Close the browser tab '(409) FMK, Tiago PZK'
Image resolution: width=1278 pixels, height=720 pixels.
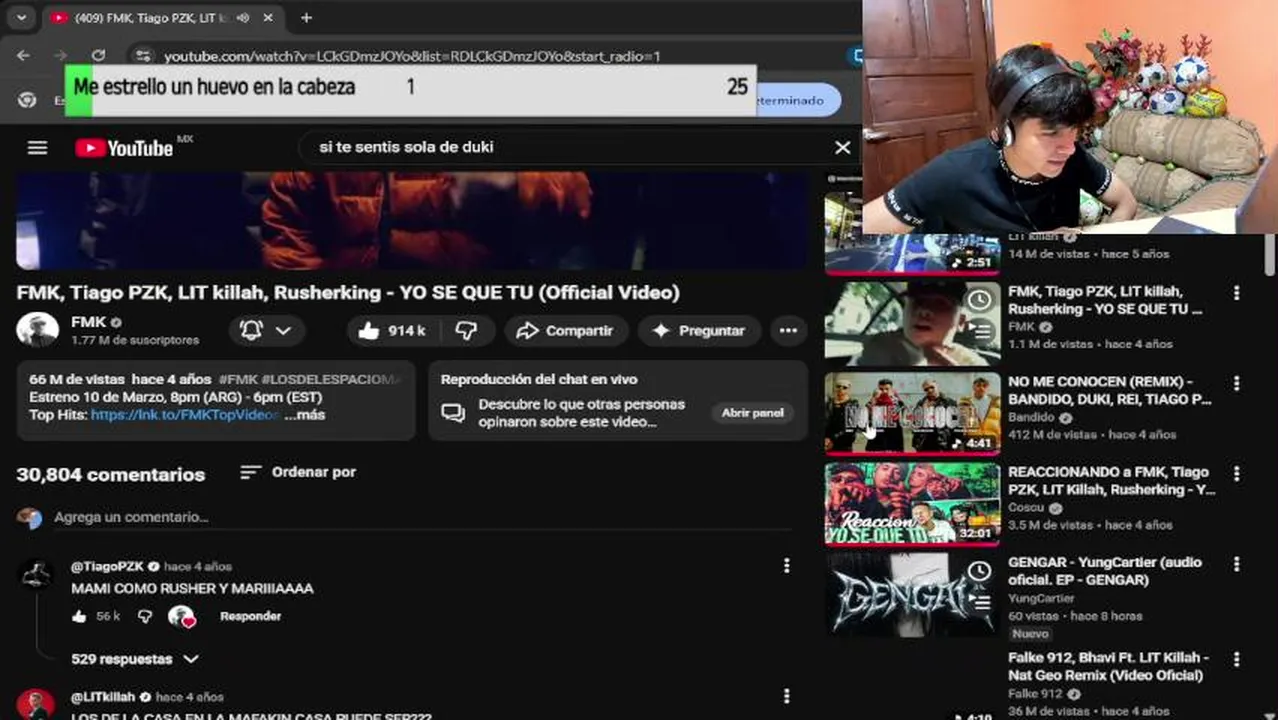point(268,17)
